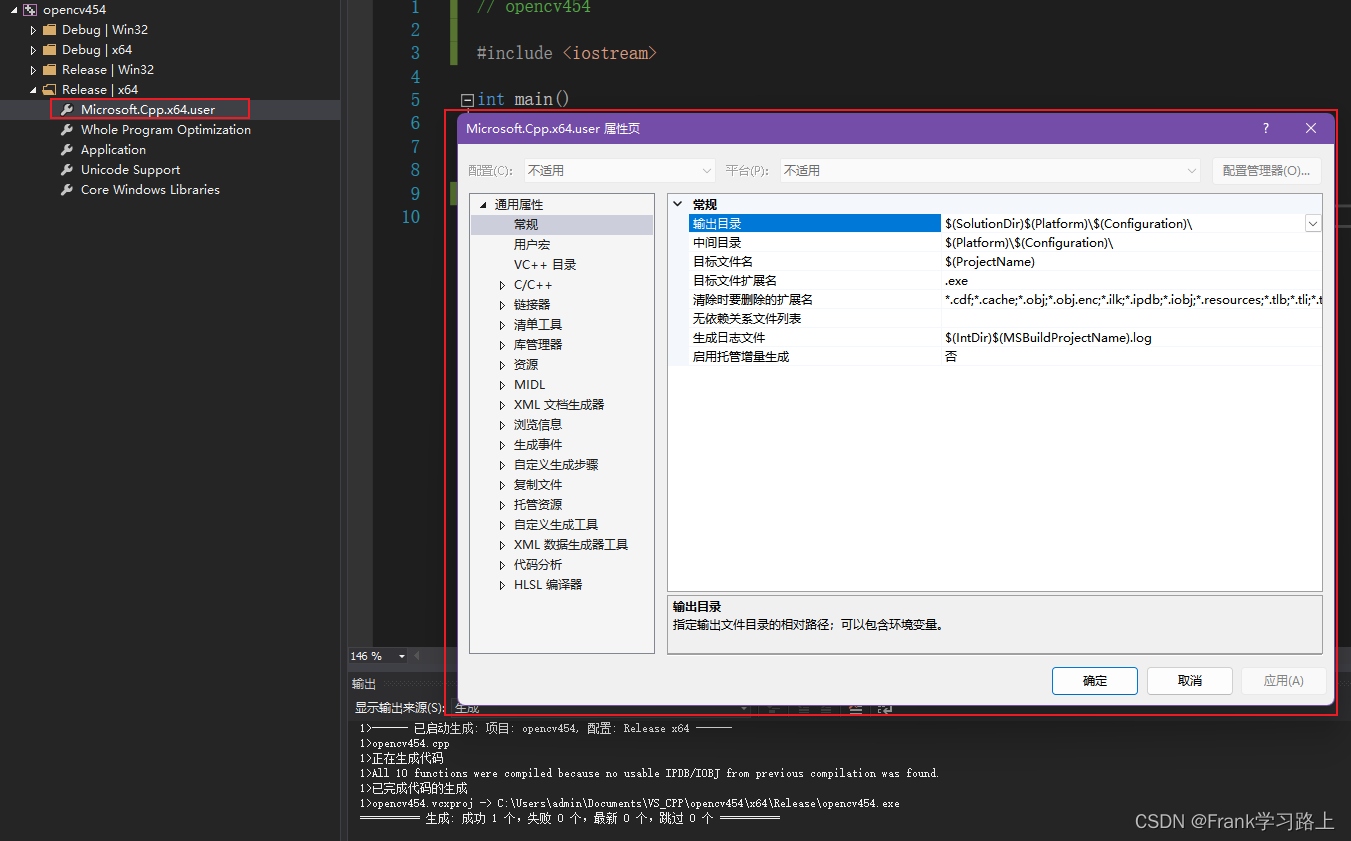Click the opencv454.exe output path line

tap(629, 803)
